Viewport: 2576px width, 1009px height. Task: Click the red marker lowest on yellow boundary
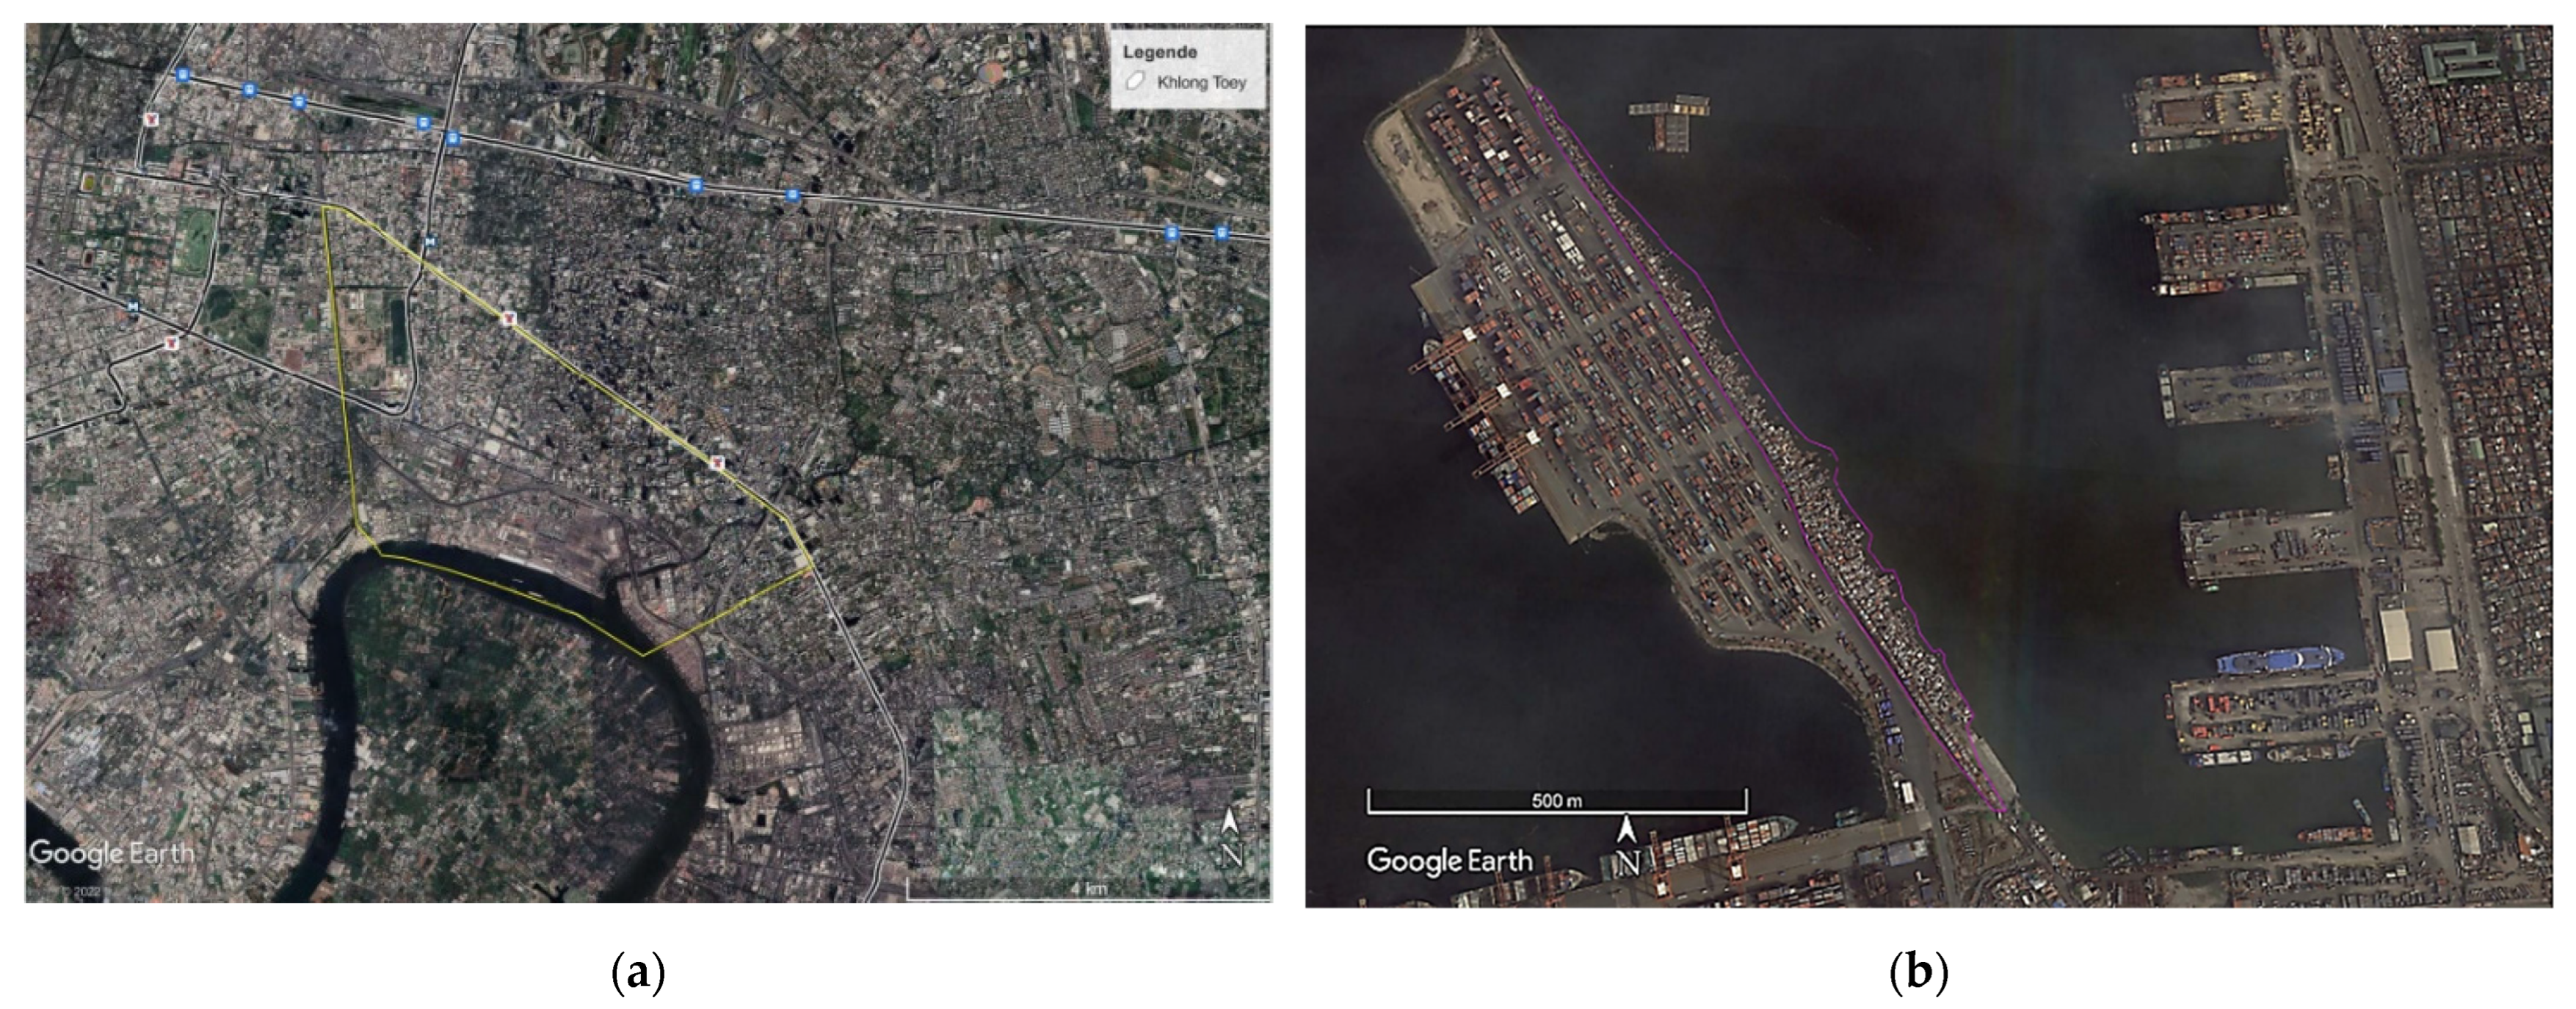pos(716,463)
